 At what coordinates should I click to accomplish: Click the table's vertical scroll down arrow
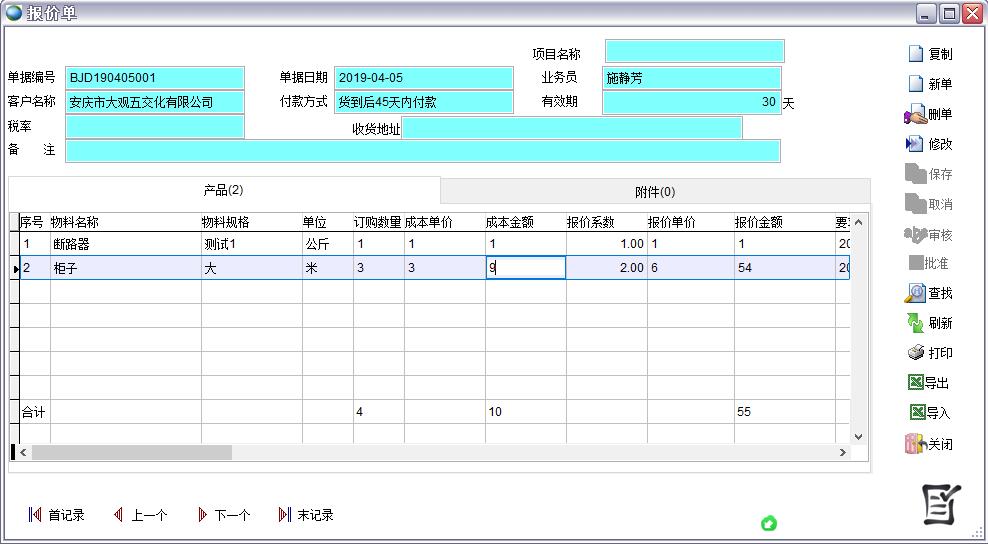[858, 437]
